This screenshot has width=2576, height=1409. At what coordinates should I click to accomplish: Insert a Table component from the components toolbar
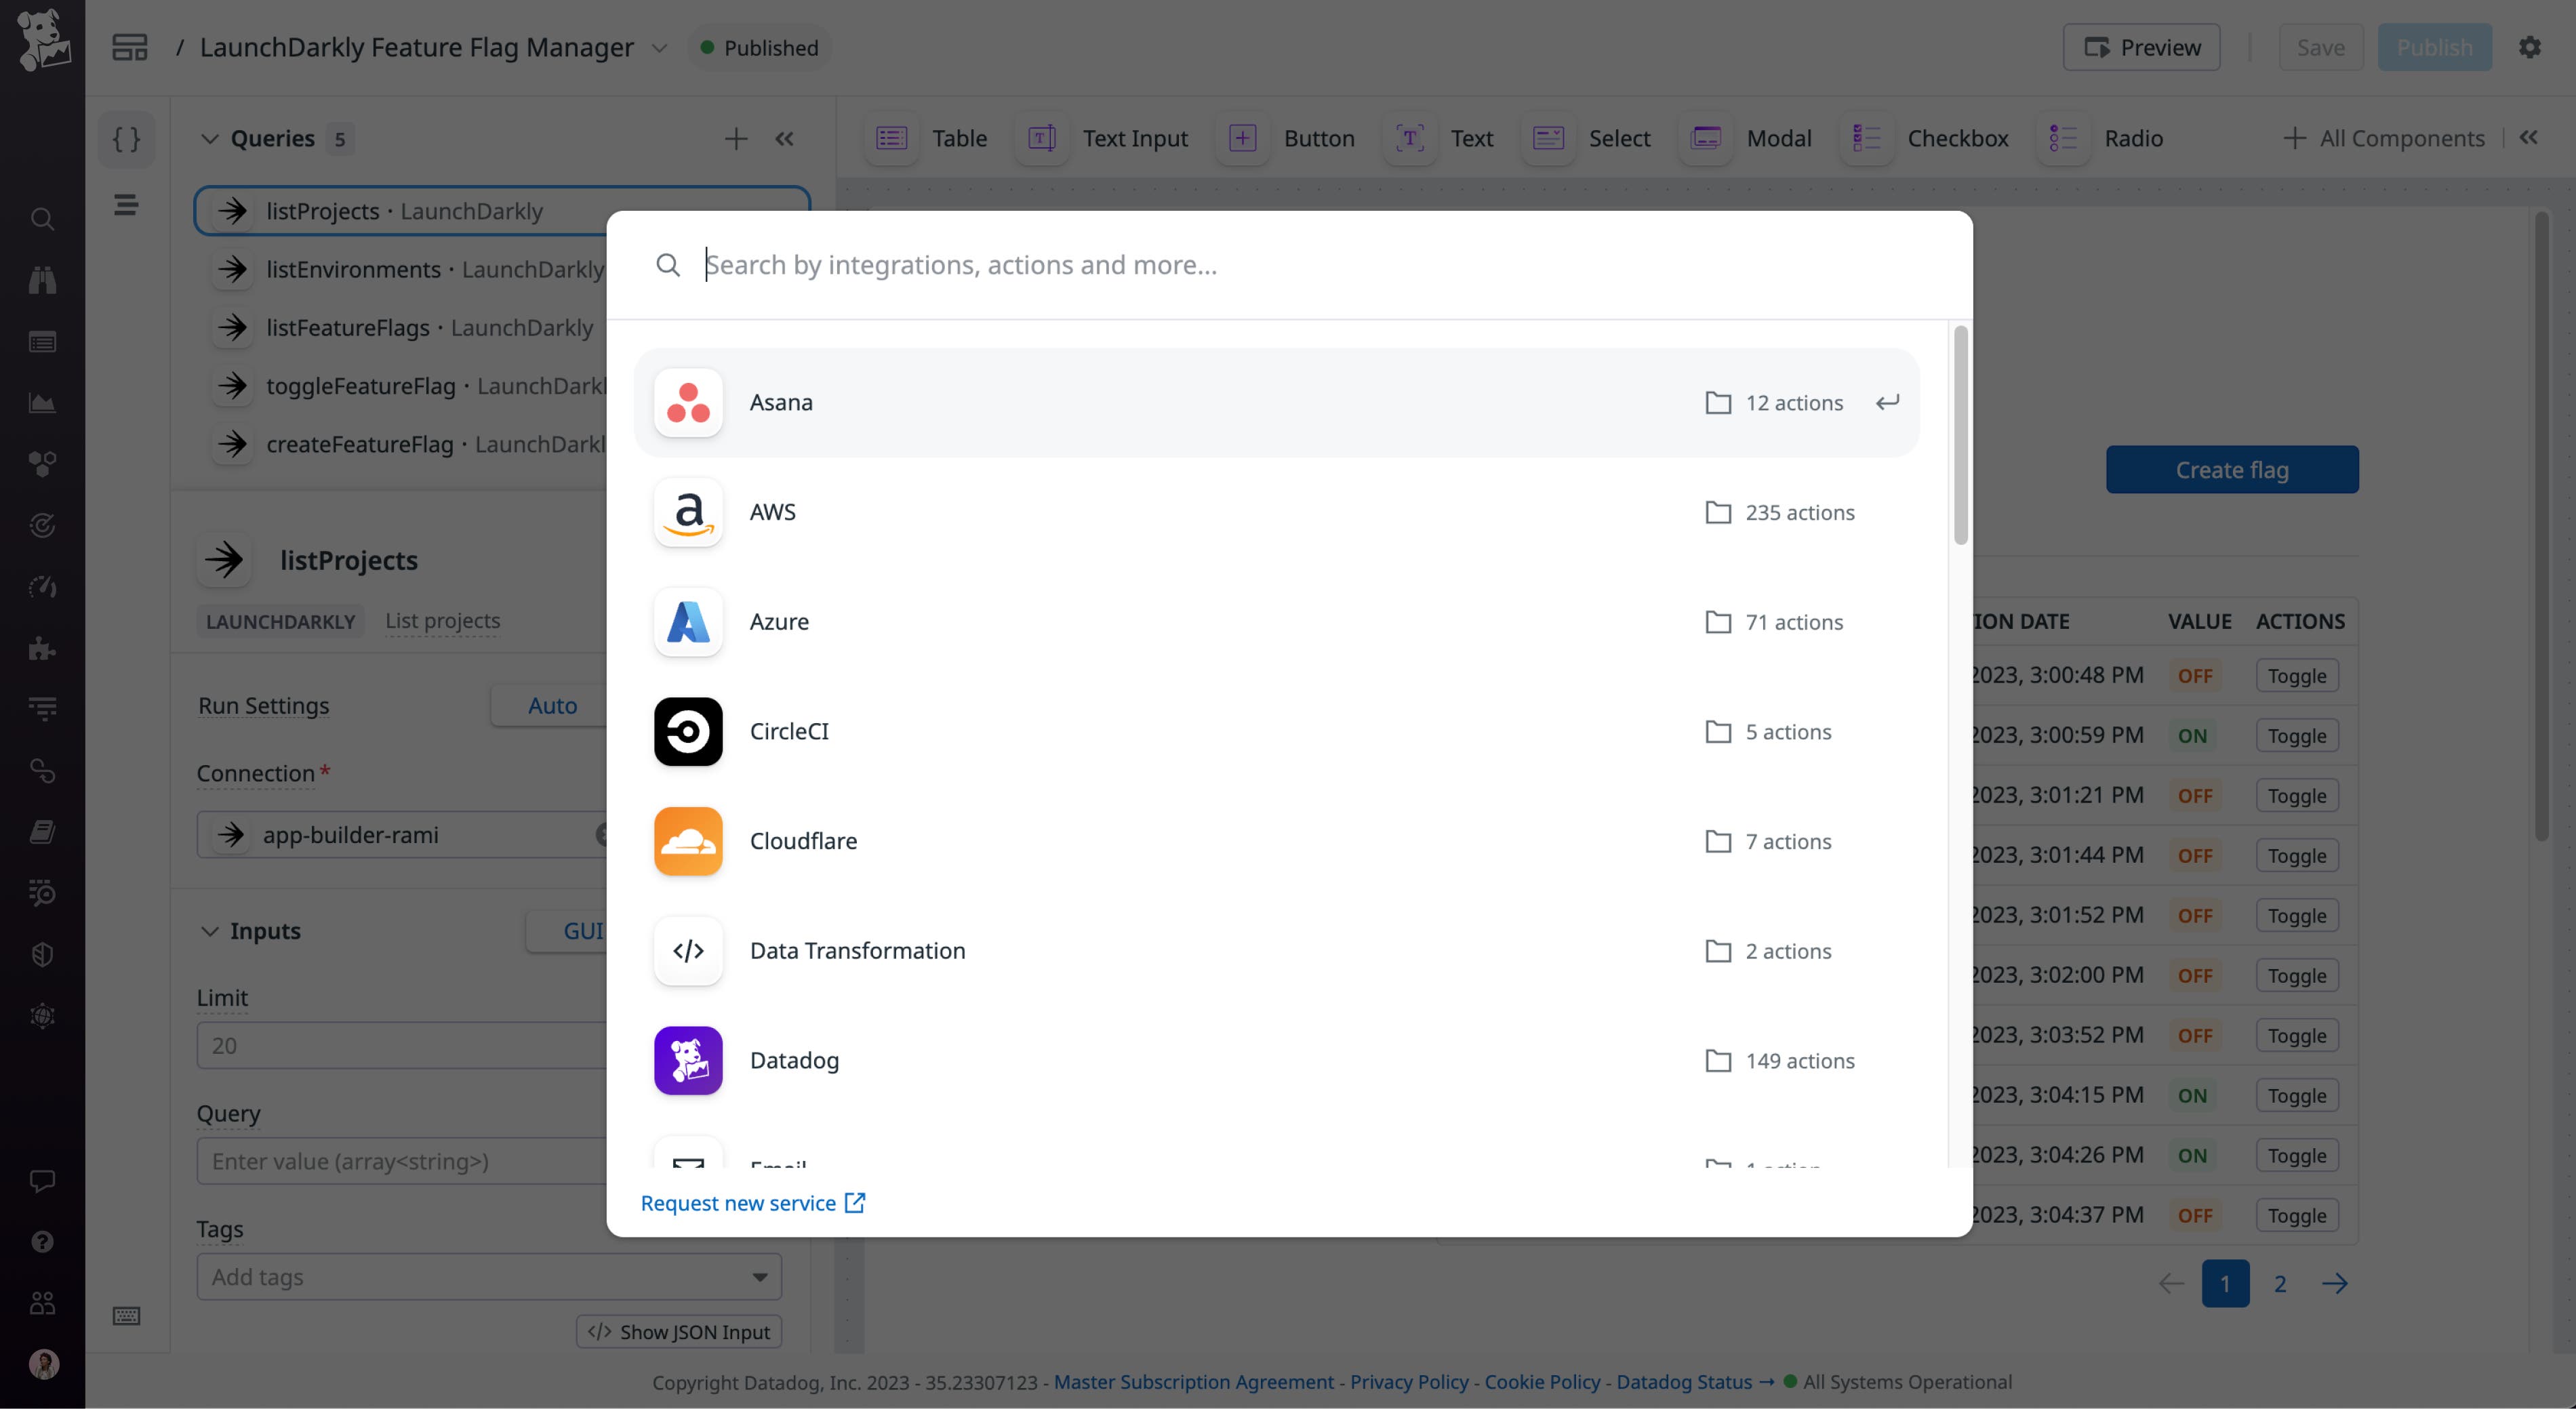coord(926,138)
